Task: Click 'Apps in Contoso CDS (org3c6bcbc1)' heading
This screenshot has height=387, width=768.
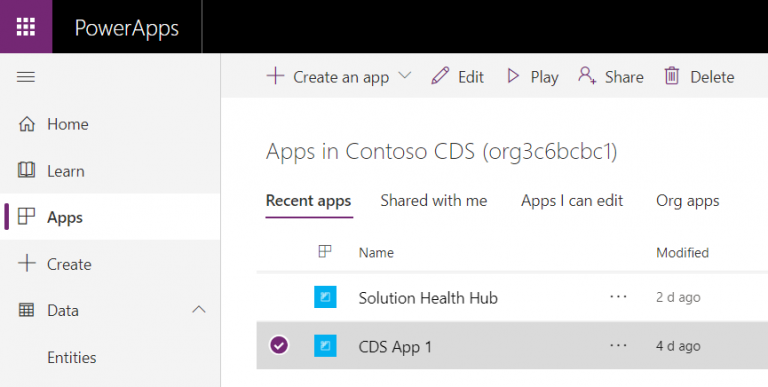Action: coord(441,151)
